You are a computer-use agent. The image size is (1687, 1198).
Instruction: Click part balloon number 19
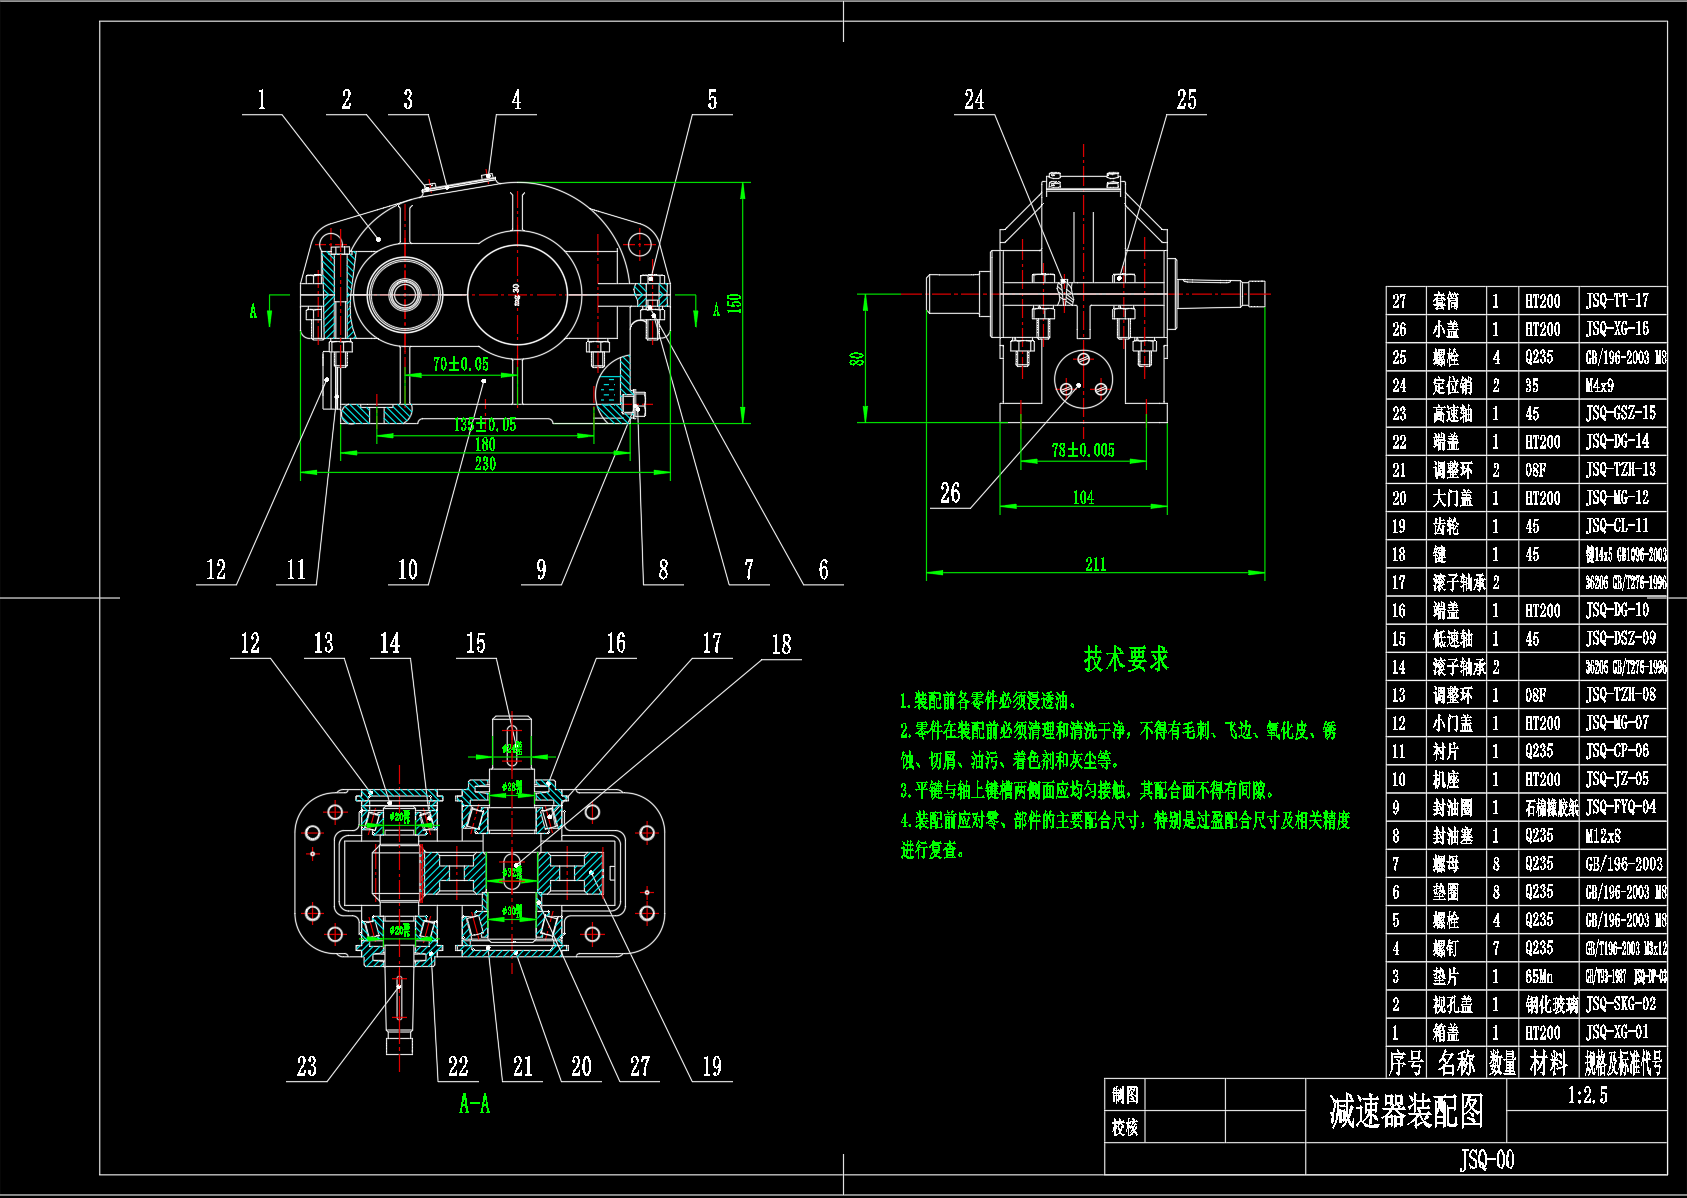pos(712,1067)
